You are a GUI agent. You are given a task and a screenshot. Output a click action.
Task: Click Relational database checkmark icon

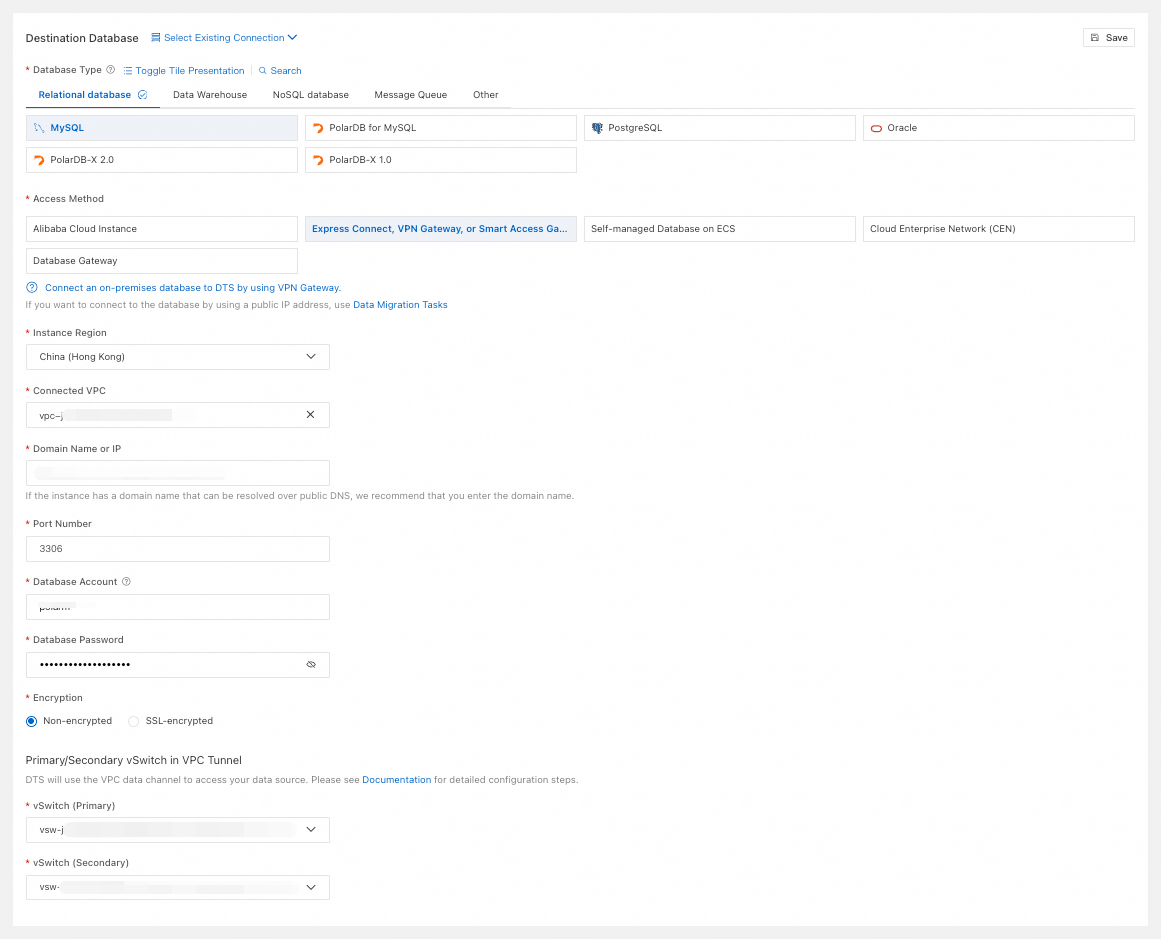[x=143, y=95]
